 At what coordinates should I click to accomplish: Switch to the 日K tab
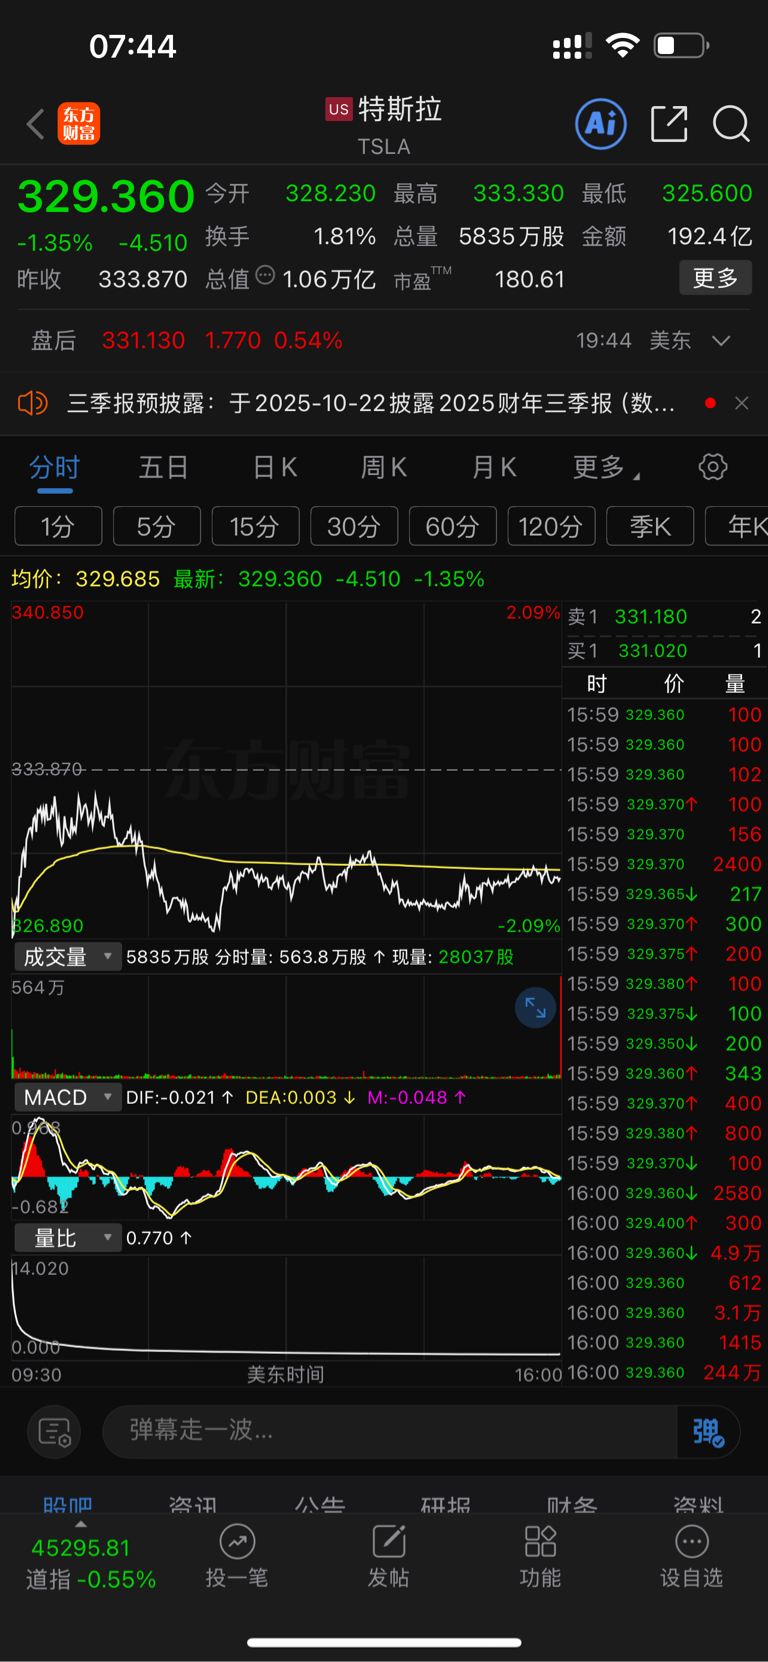click(x=275, y=467)
